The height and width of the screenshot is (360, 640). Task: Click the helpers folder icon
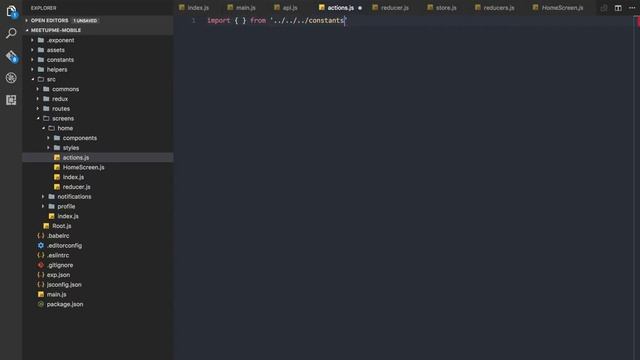coord(41,69)
